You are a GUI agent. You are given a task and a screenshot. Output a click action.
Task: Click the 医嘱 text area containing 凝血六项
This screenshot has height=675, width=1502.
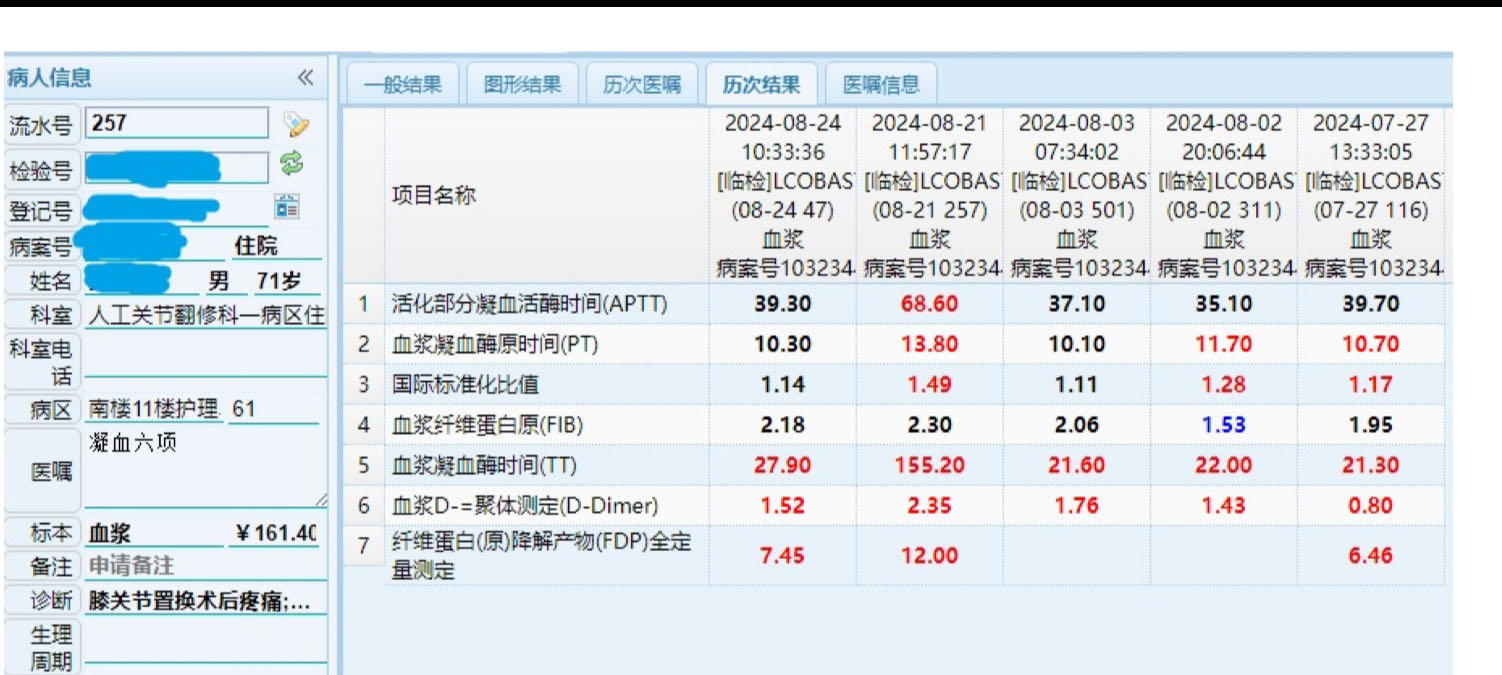click(205, 470)
